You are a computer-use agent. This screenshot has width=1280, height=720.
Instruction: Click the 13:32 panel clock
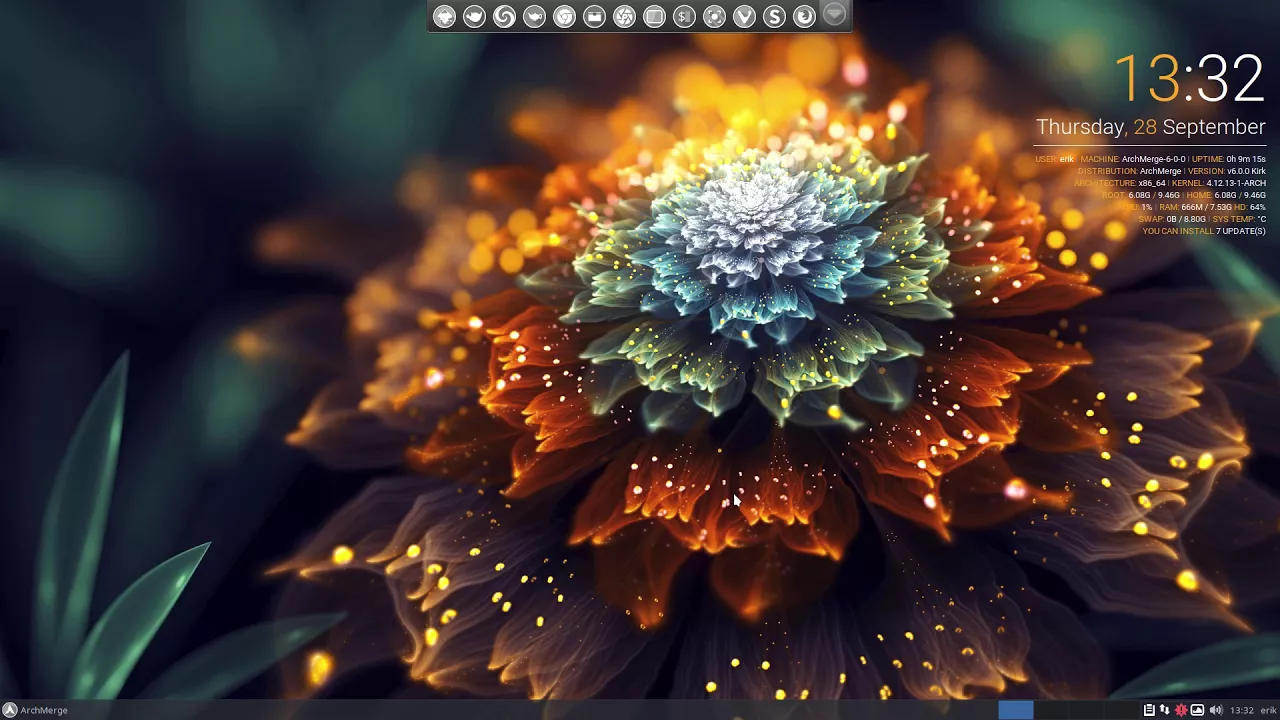[x=1242, y=710]
